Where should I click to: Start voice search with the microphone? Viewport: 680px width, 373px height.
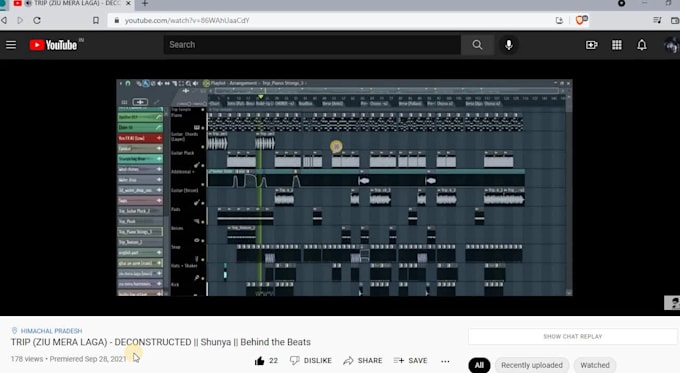[509, 45]
